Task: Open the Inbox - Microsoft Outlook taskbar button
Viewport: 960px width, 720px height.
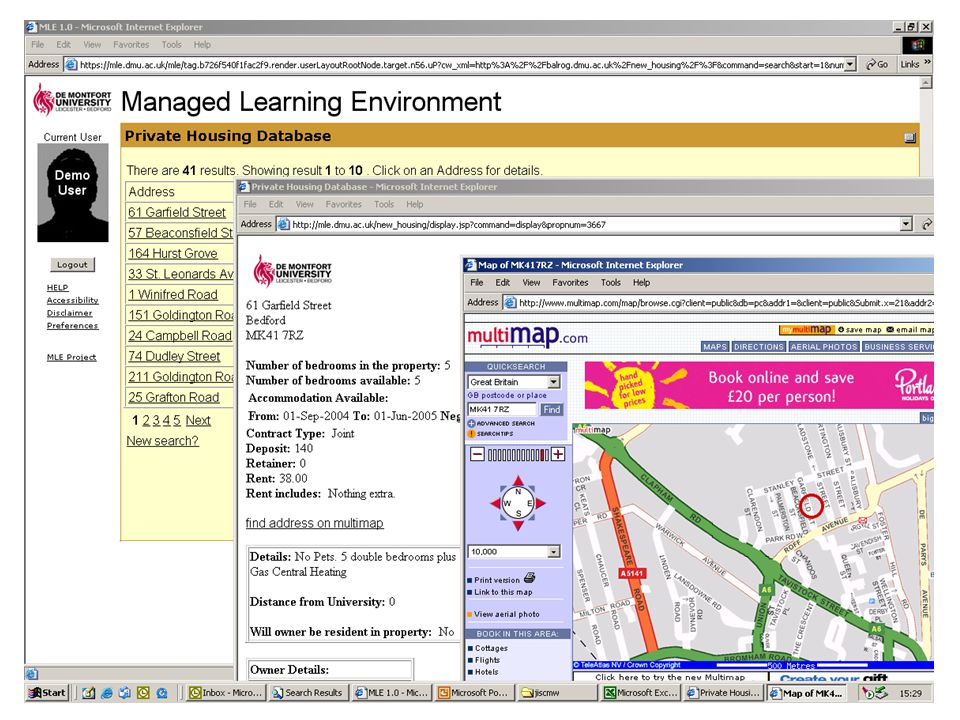Action: 226,692
